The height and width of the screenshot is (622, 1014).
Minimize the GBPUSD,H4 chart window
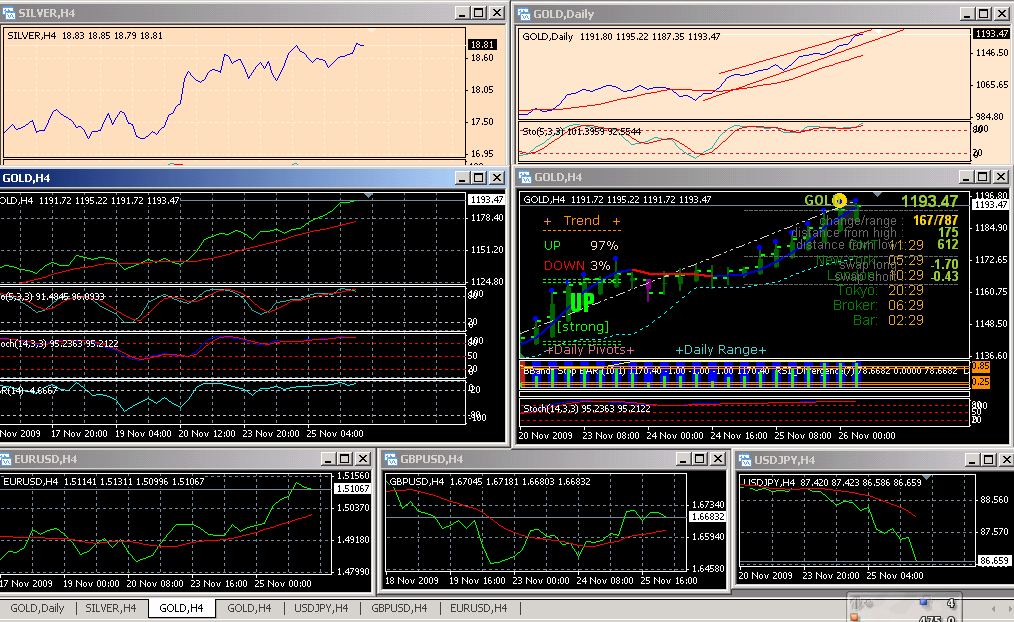(x=683, y=458)
